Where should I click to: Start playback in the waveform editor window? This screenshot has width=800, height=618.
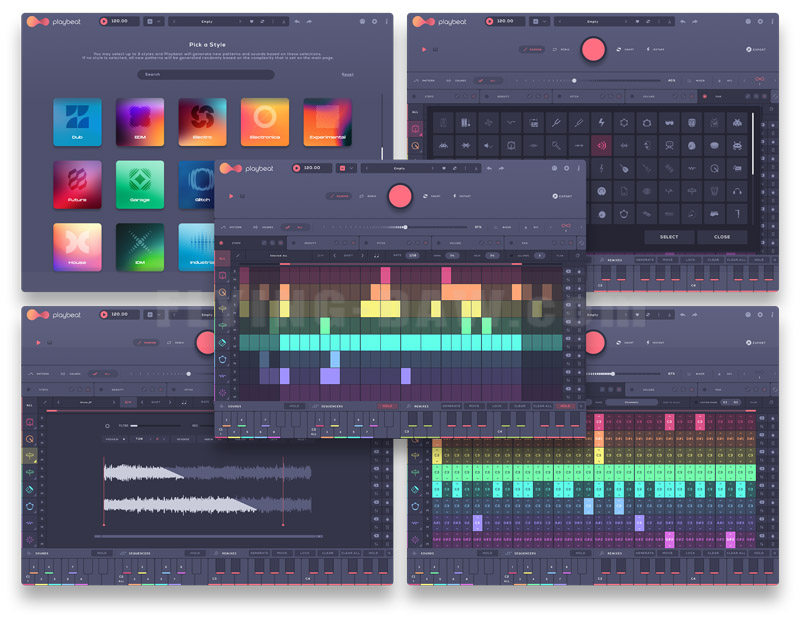(38, 342)
